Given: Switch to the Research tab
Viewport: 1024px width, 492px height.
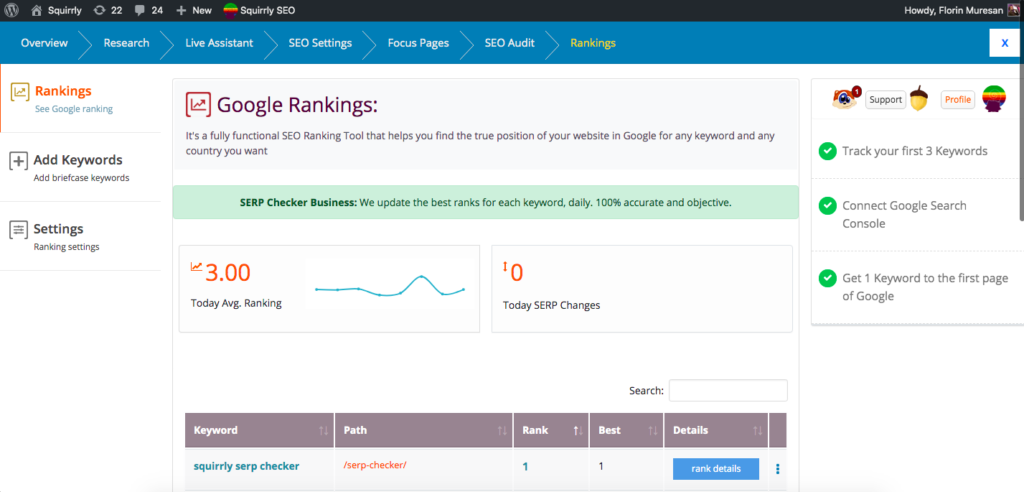Looking at the screenshot, I should tap(126, 43).
